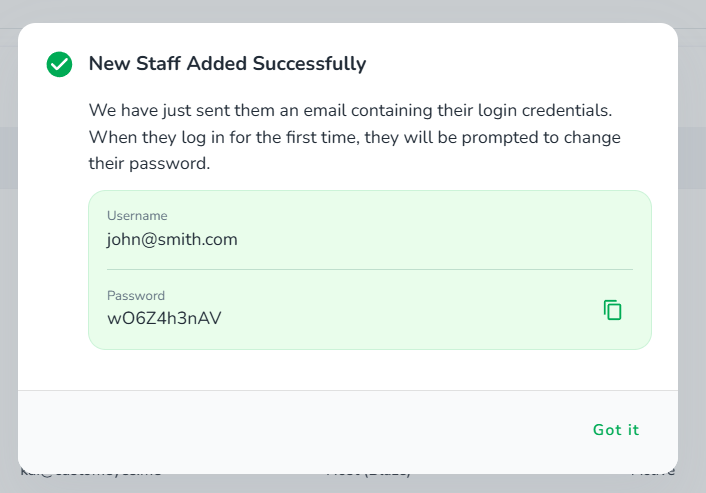Click the "Password" field label

coord(136,296)
